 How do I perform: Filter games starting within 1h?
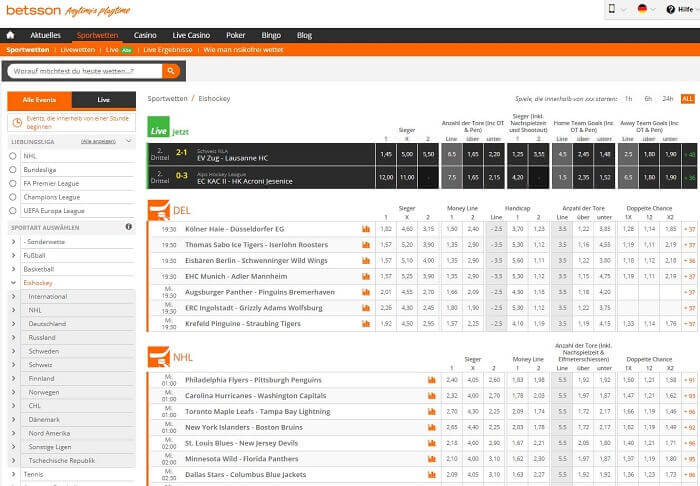628,99
